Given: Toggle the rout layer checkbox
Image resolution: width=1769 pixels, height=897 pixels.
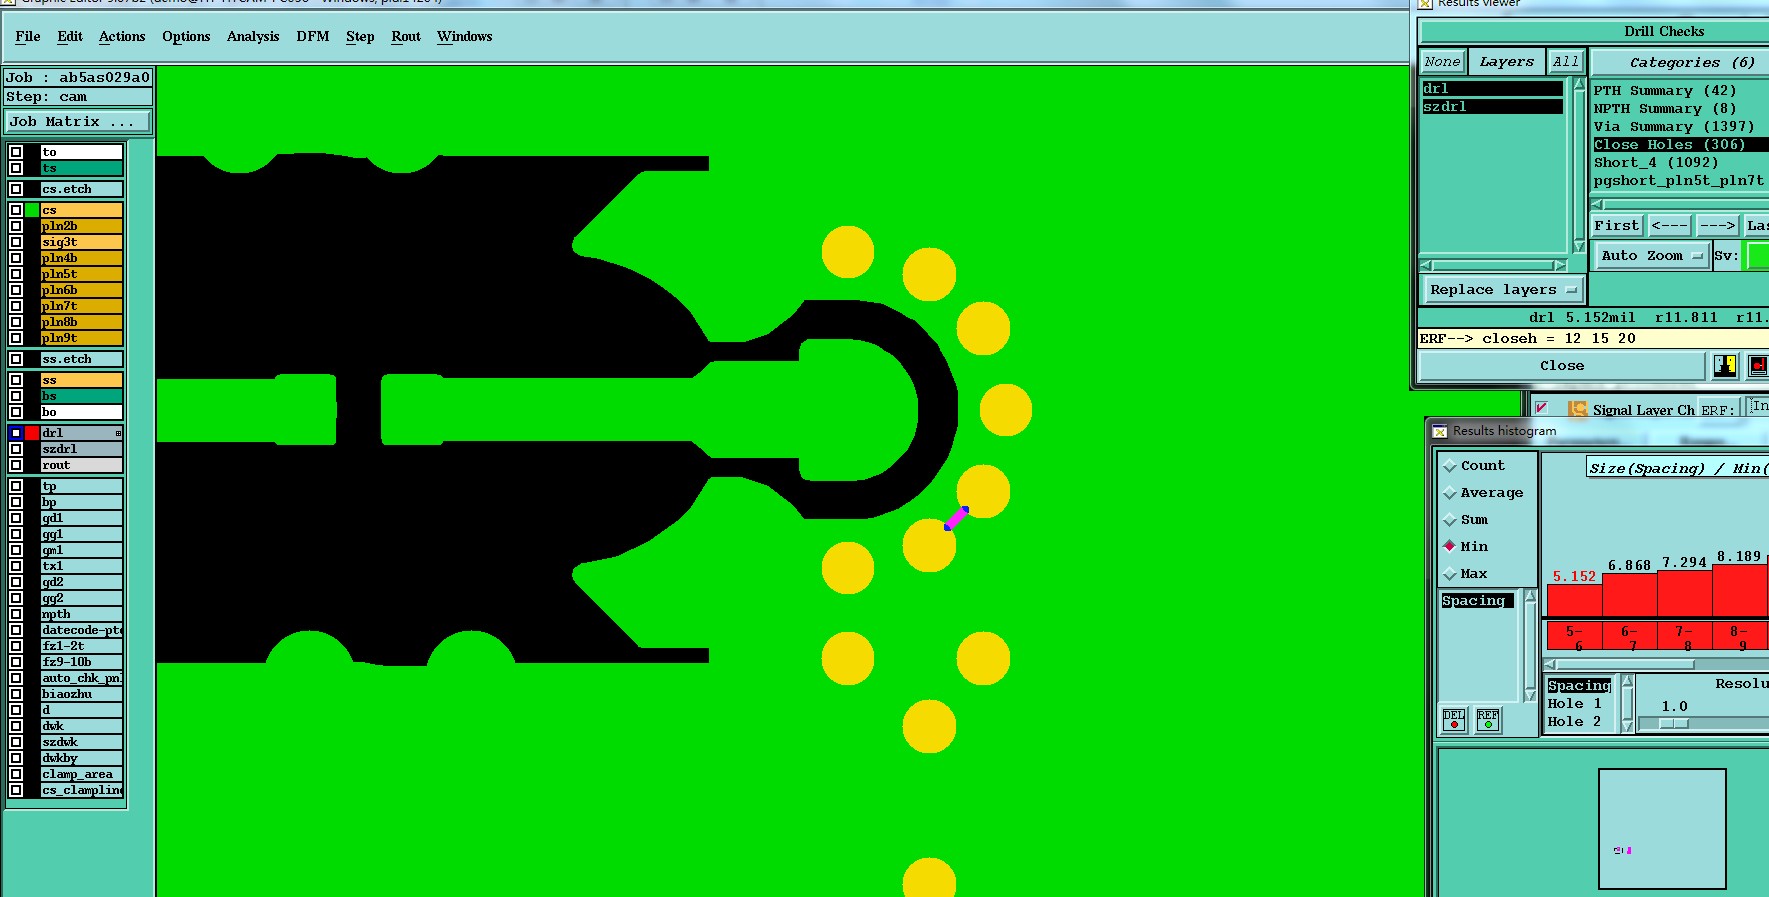Looking at the screenshot, I should [16, 465].
